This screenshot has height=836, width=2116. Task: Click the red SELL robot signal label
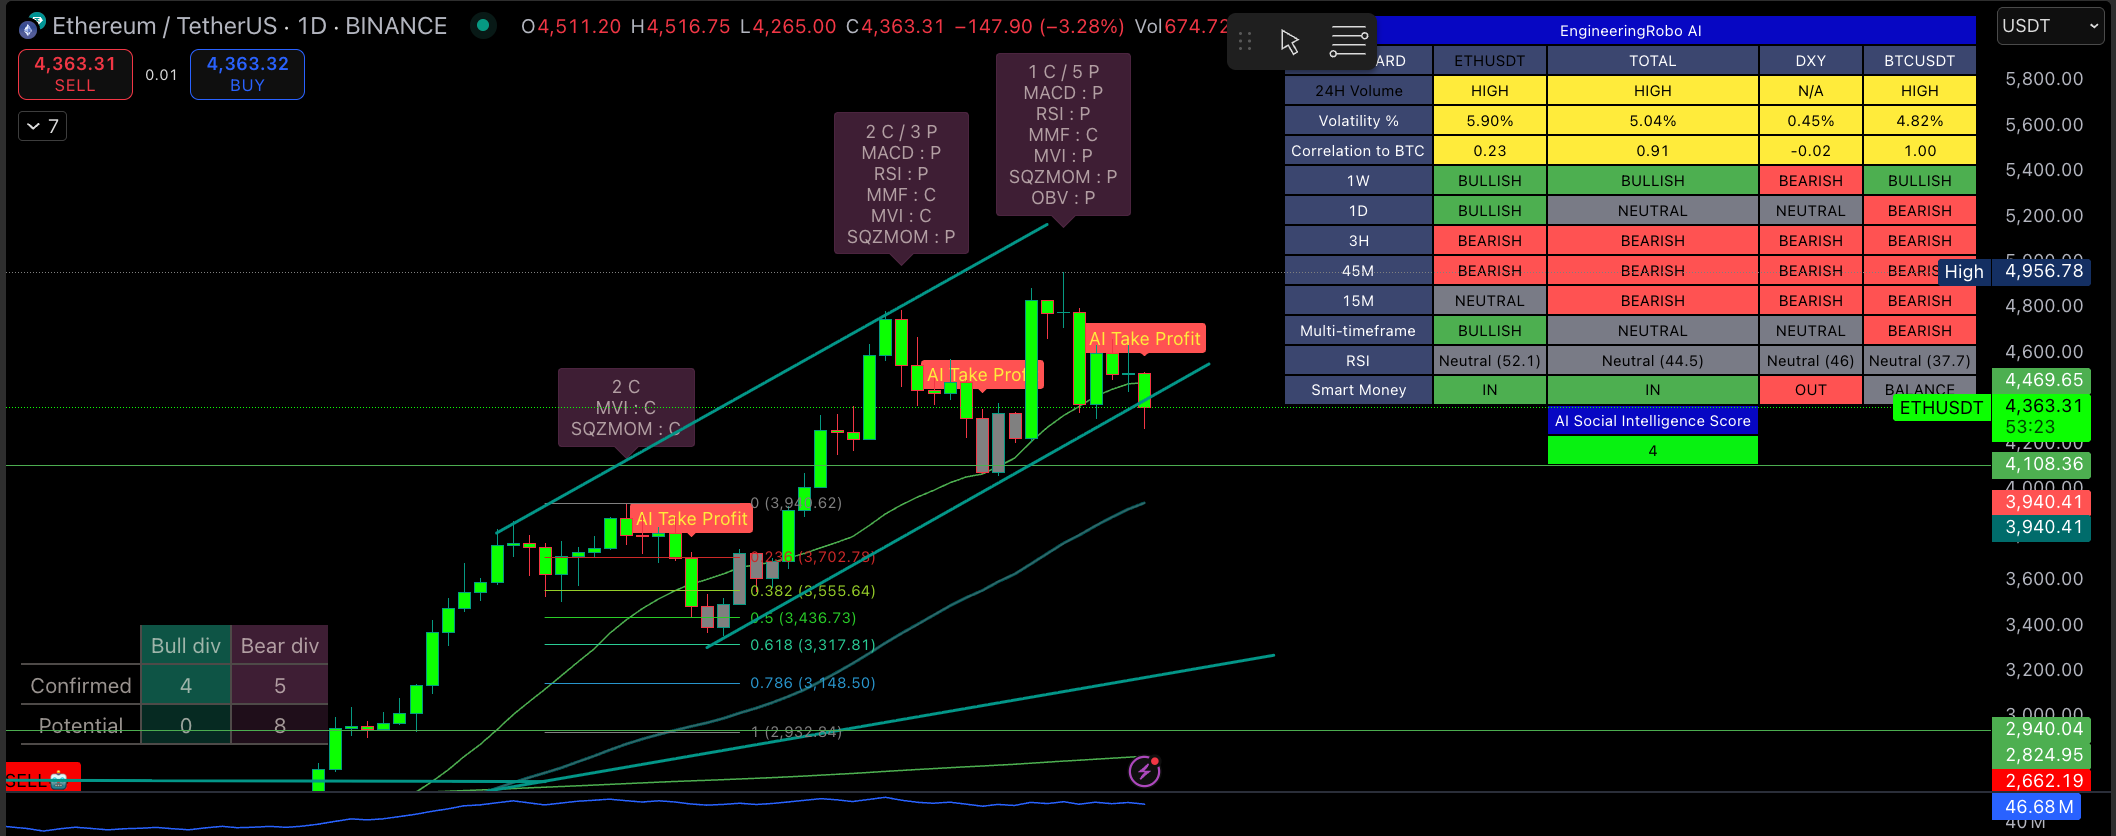(x=43, y=779)
